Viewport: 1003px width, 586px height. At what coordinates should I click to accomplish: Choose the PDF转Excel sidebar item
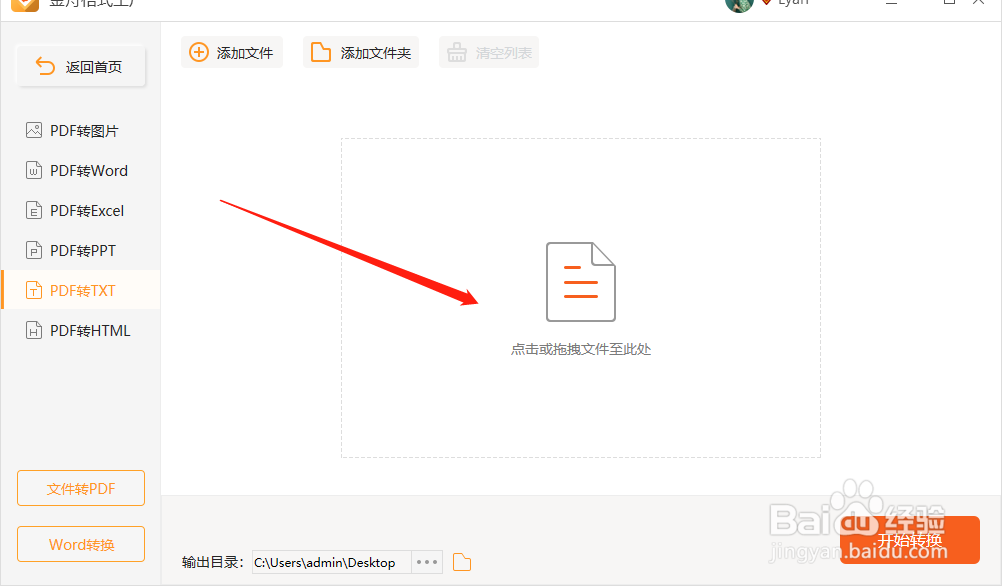pyautogui.click(x=81, y=210)
